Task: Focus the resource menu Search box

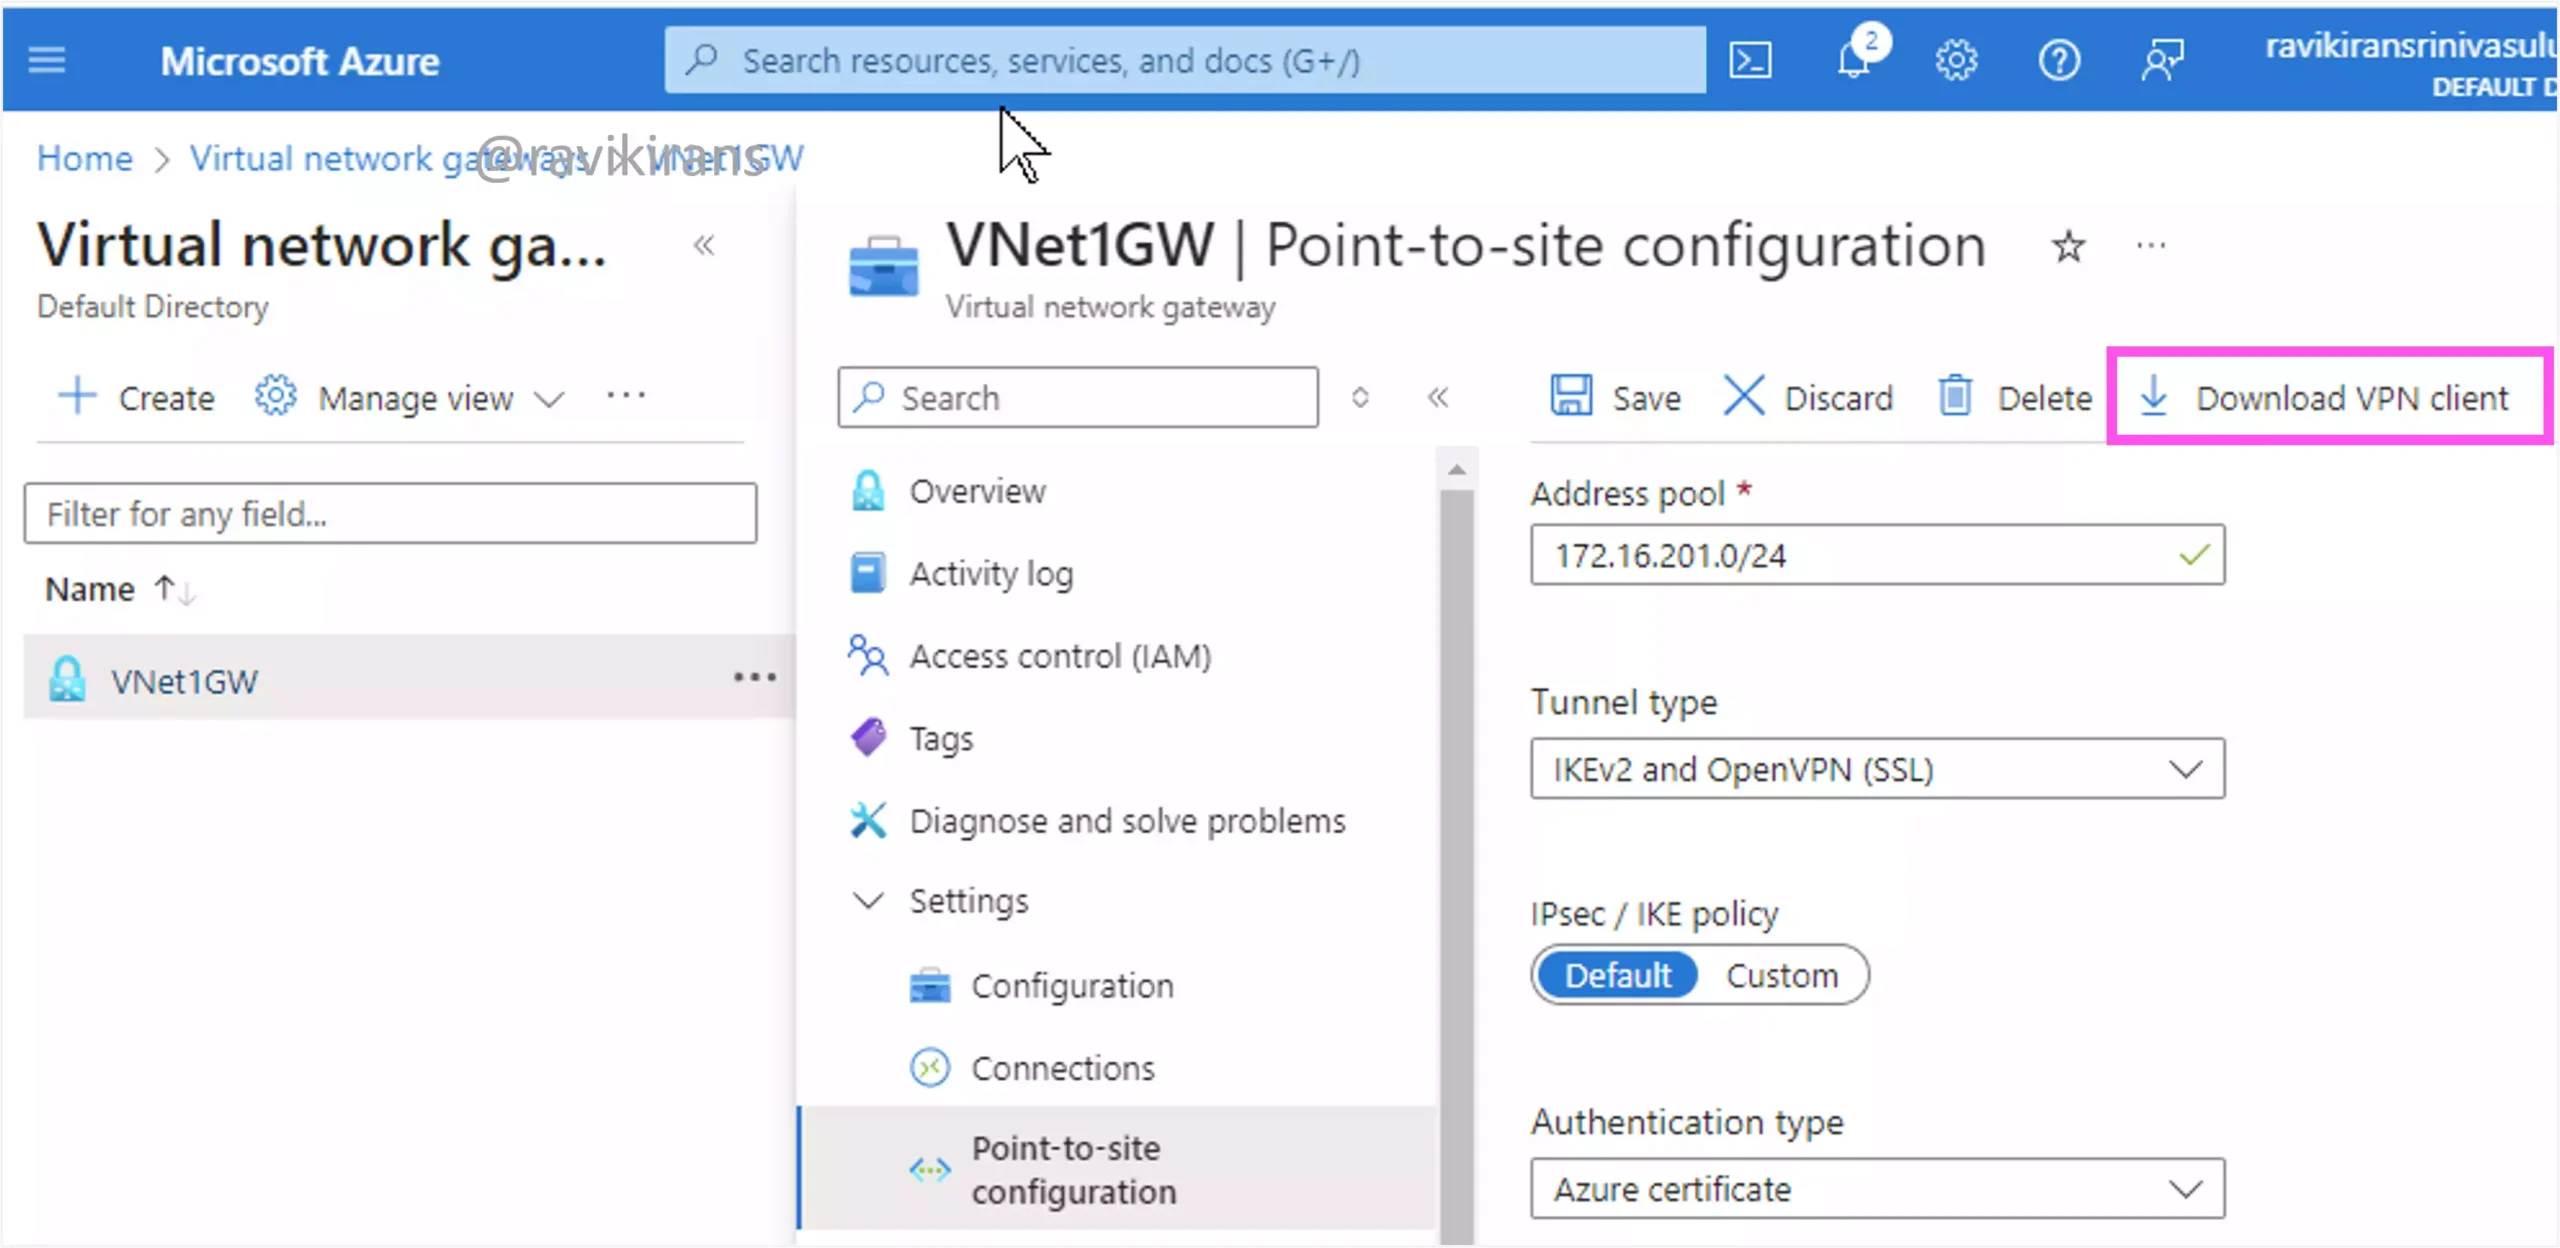Action: click(1078, 397)
